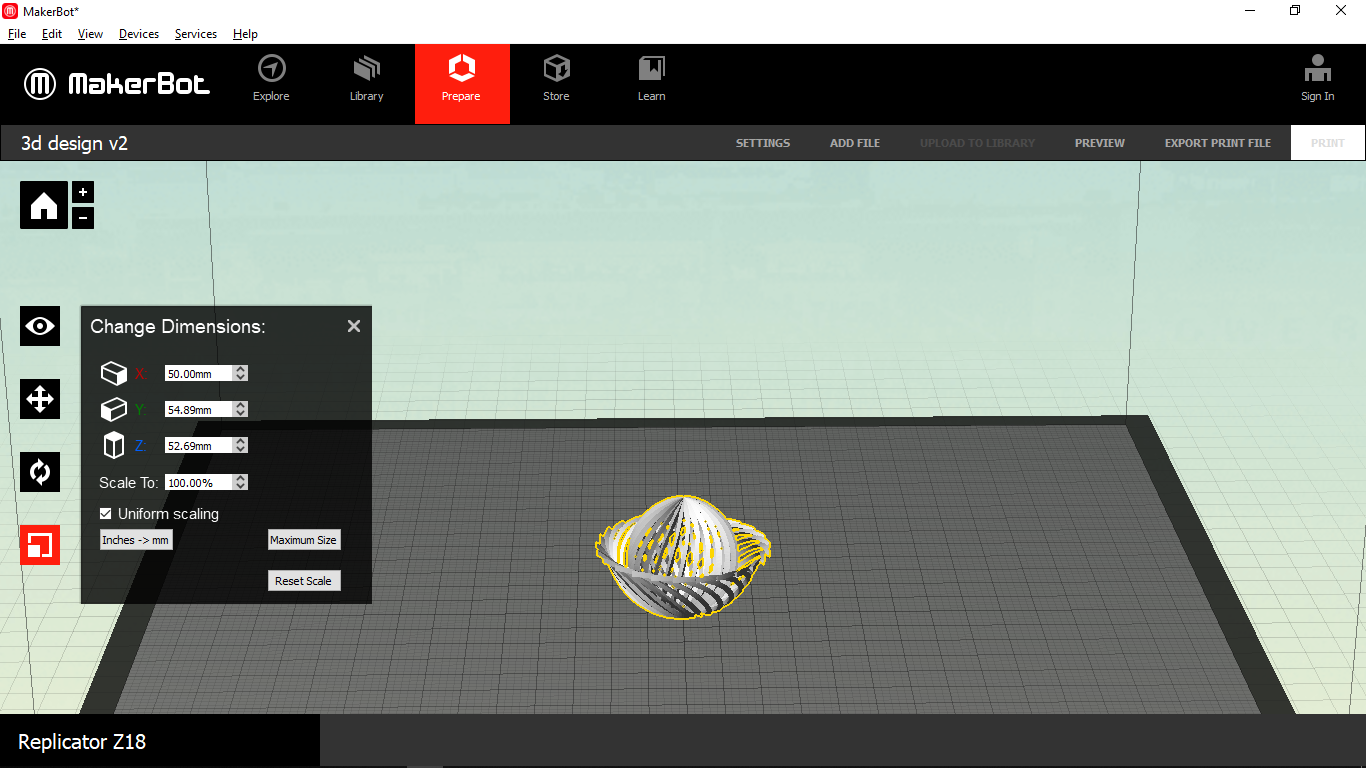Click the MakerBot logo
The height and width of the screenshot is (768, 1366).
coord(117,84)
